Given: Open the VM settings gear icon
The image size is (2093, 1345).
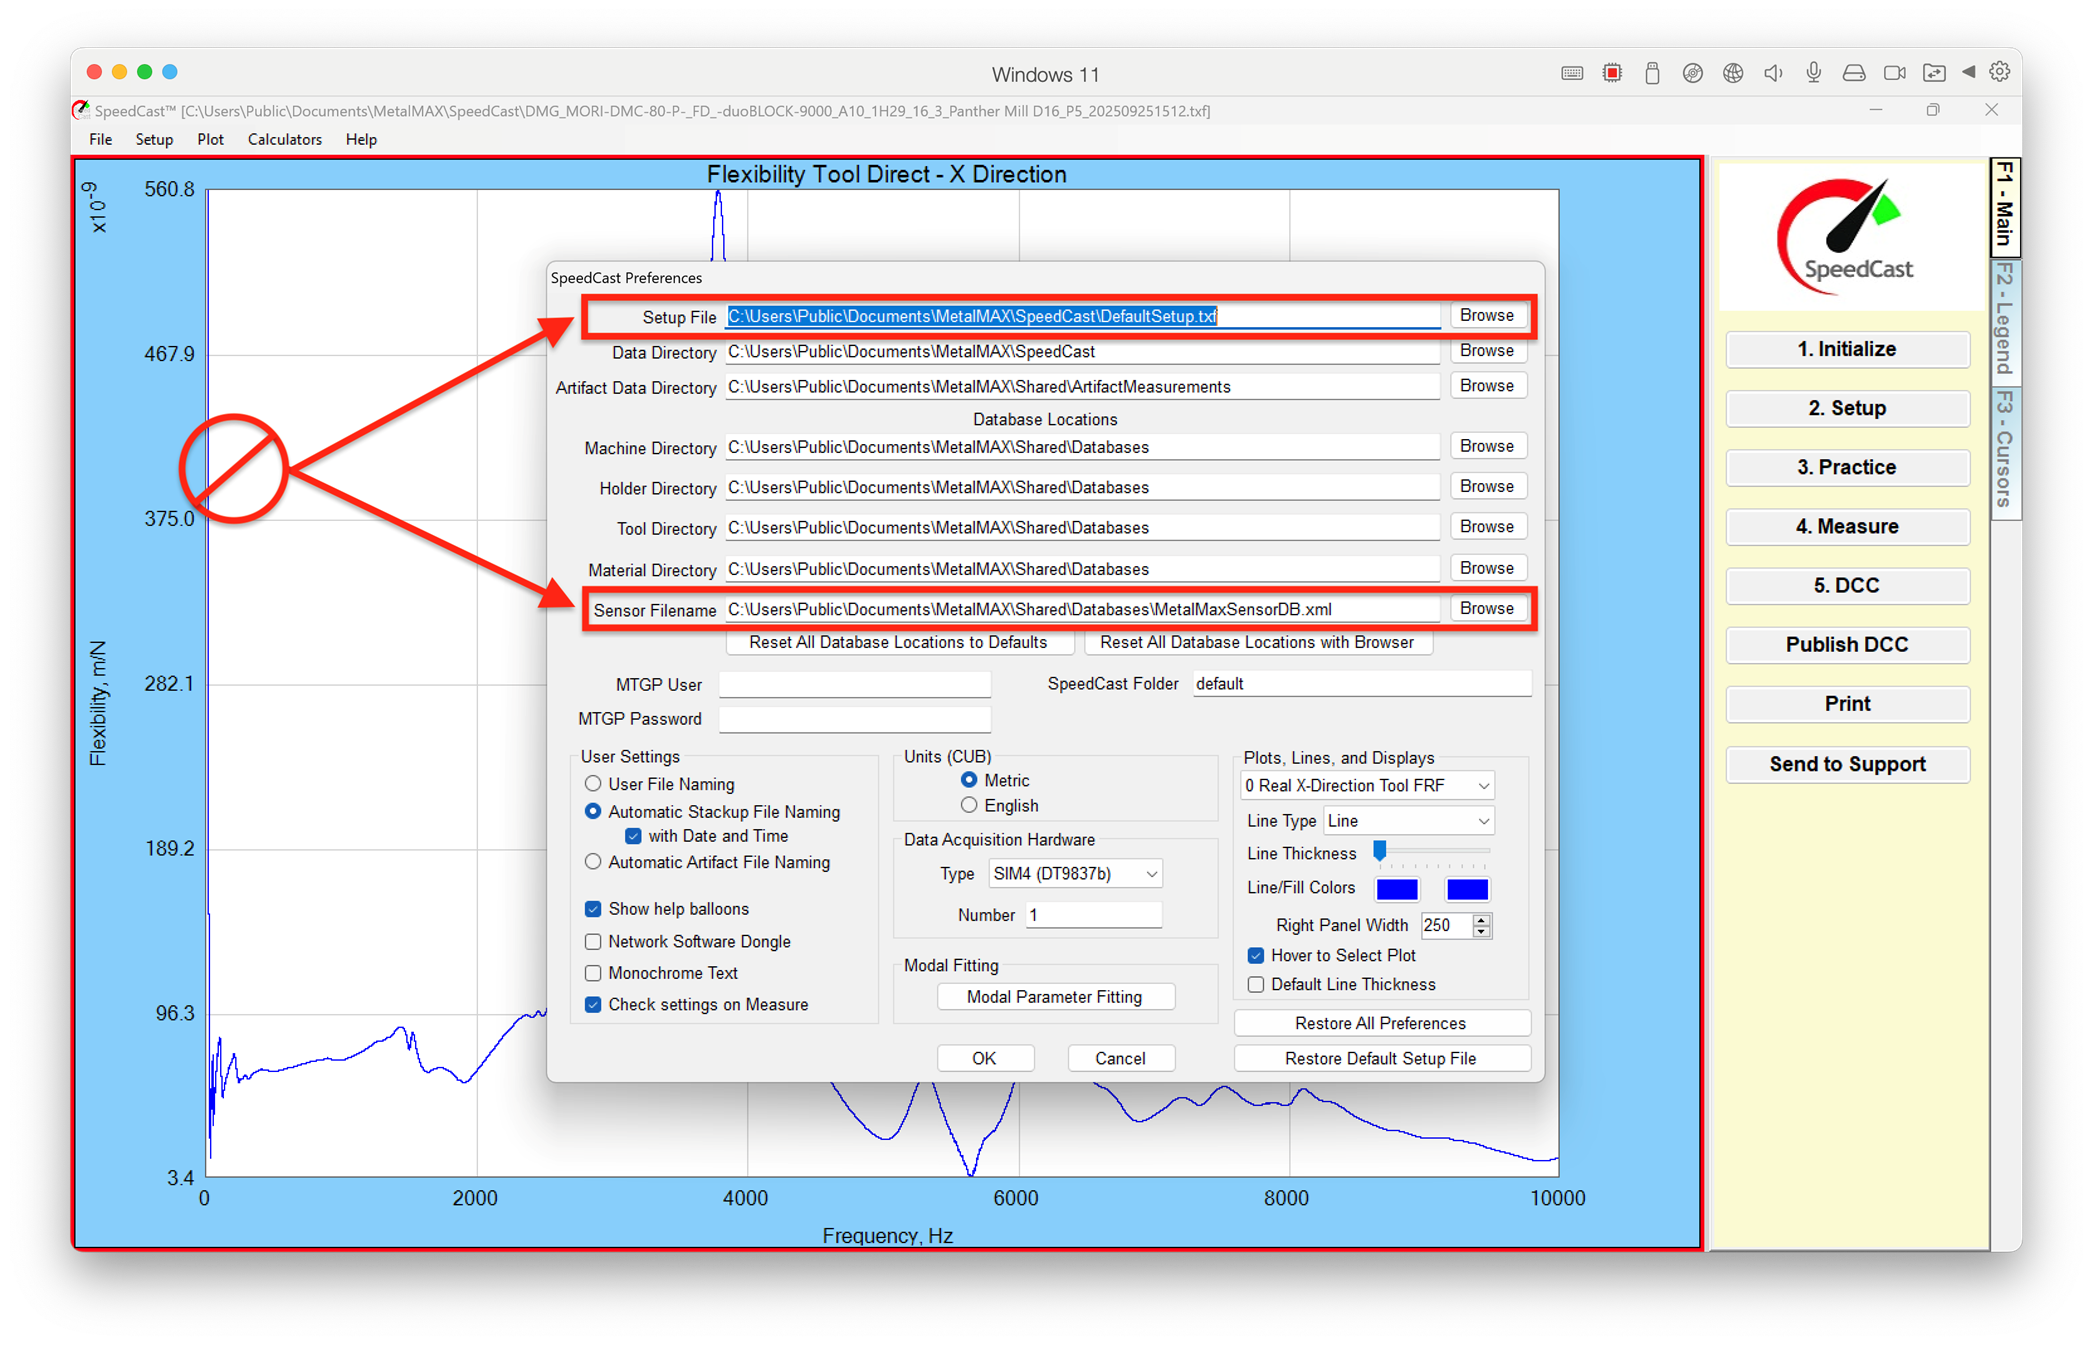Looking at the screenshot, I should (x=2000, y=72).
